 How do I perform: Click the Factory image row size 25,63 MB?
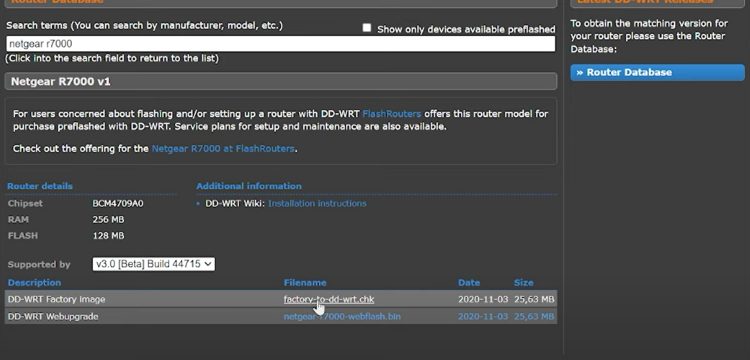point(534,299)
